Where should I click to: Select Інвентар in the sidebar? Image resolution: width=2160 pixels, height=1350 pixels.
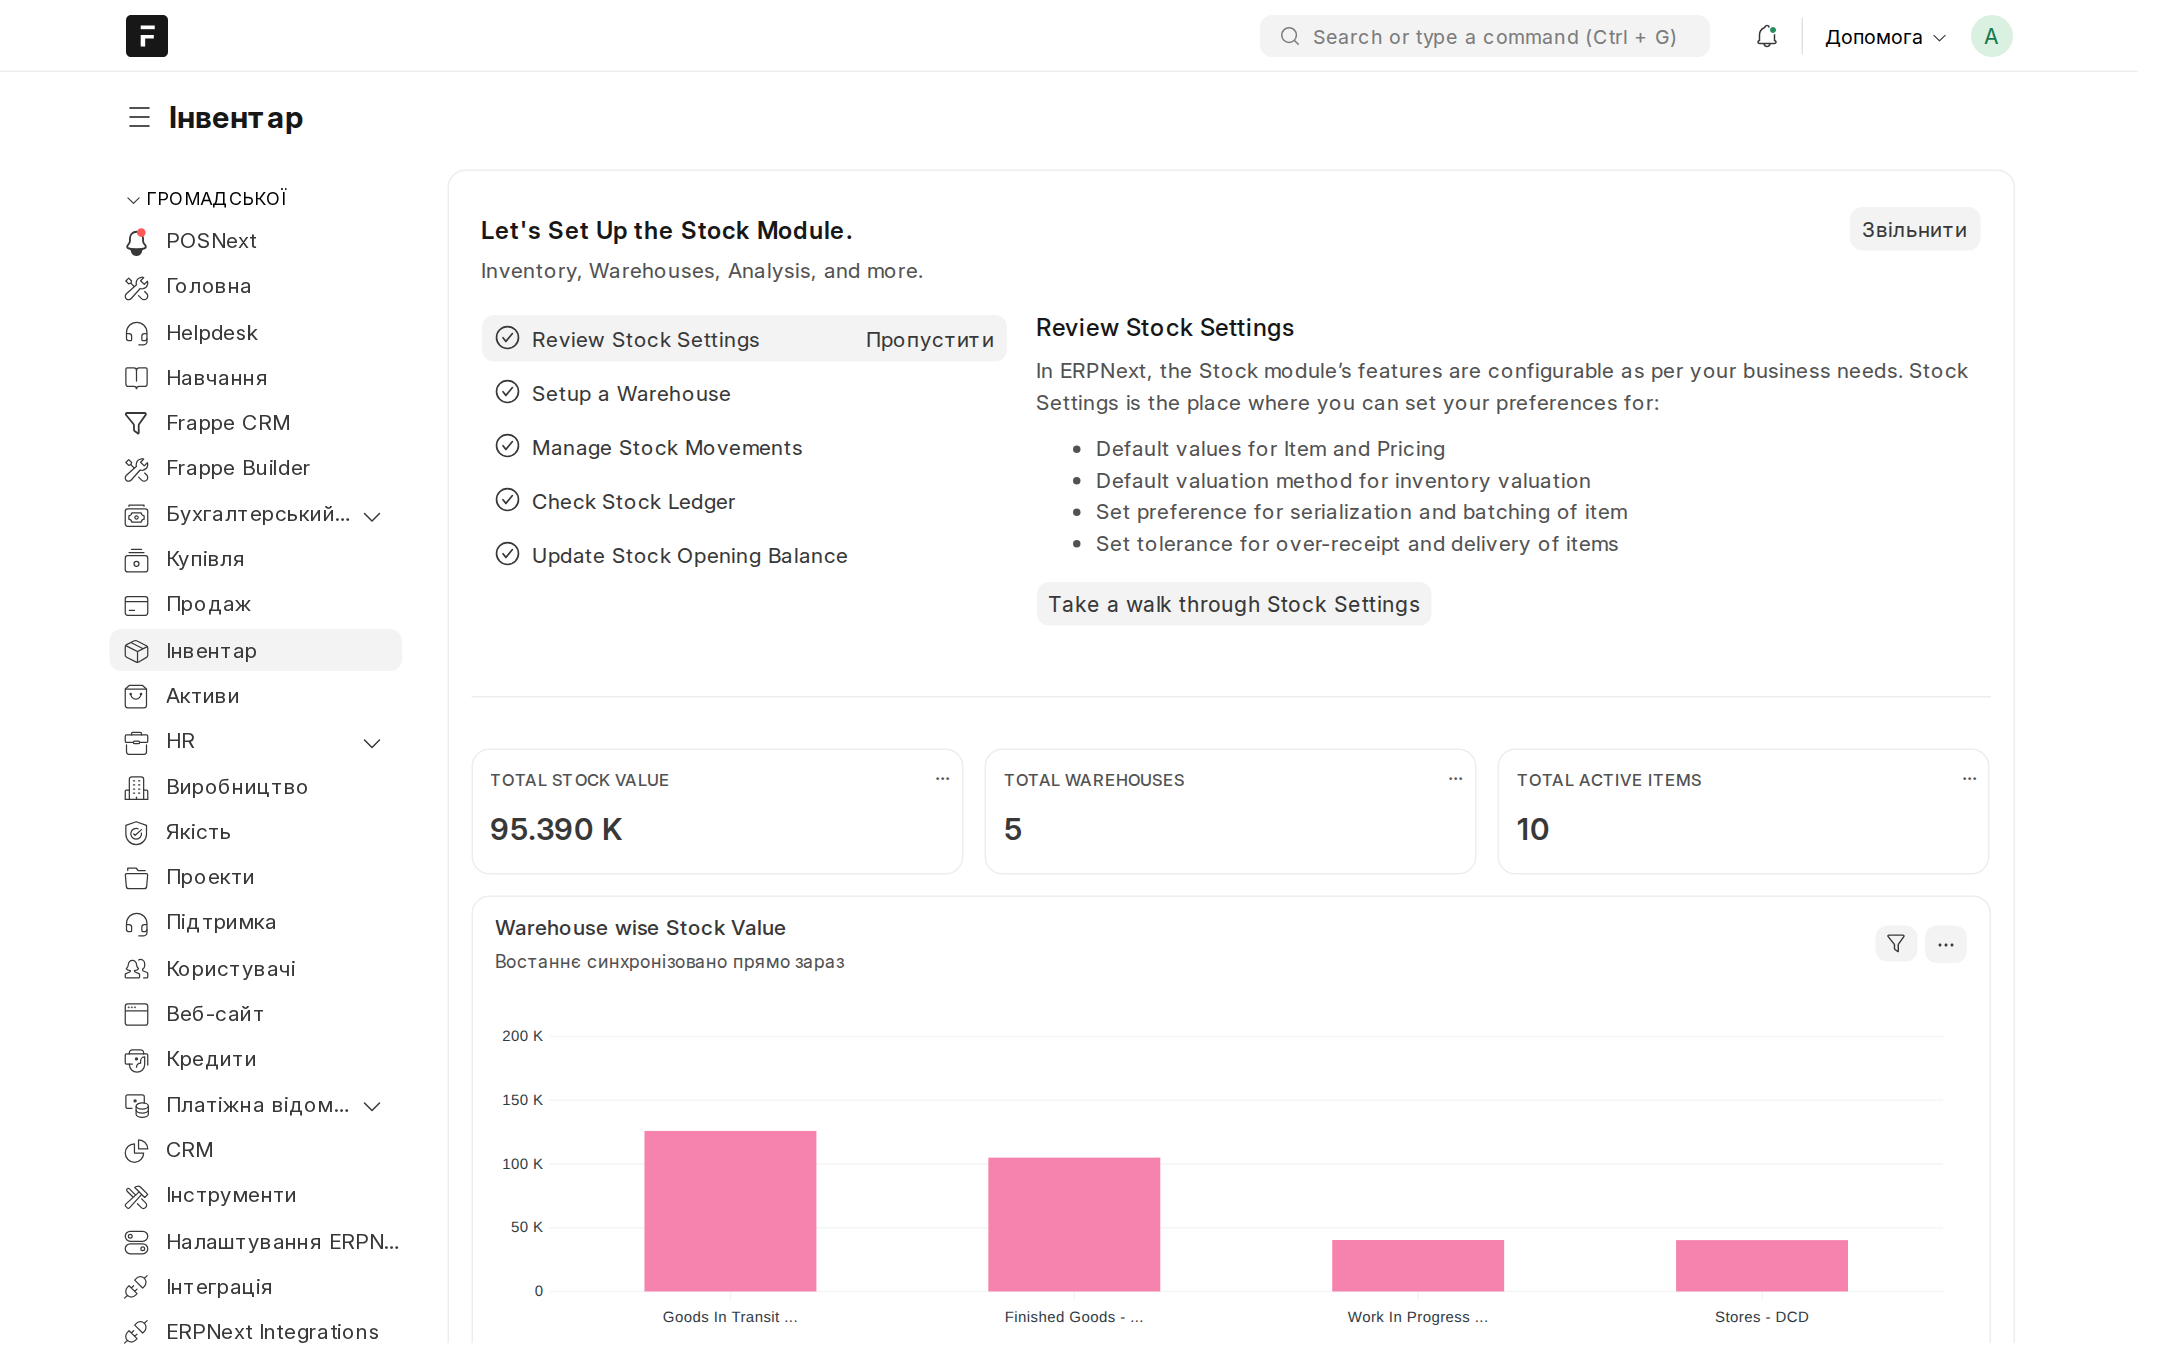pos(256,651)
